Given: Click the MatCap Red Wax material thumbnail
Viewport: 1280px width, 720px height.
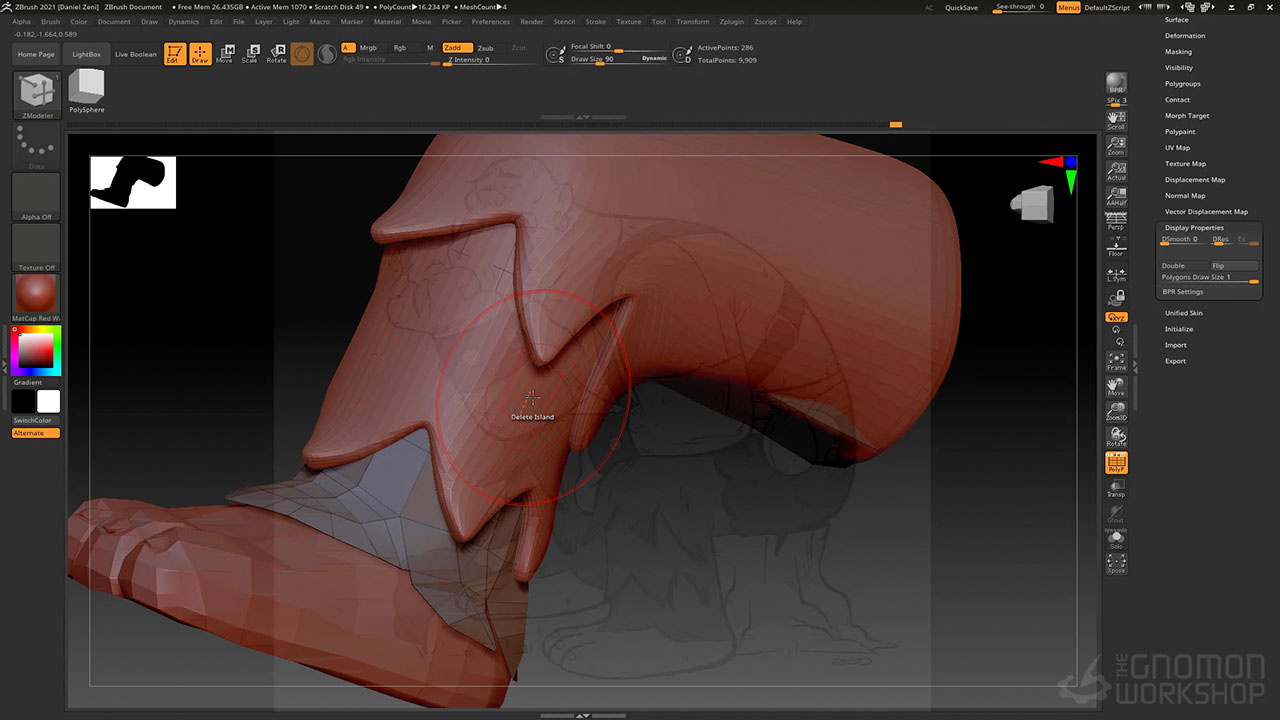Looking at the screenshot, I should coord(37,294).
